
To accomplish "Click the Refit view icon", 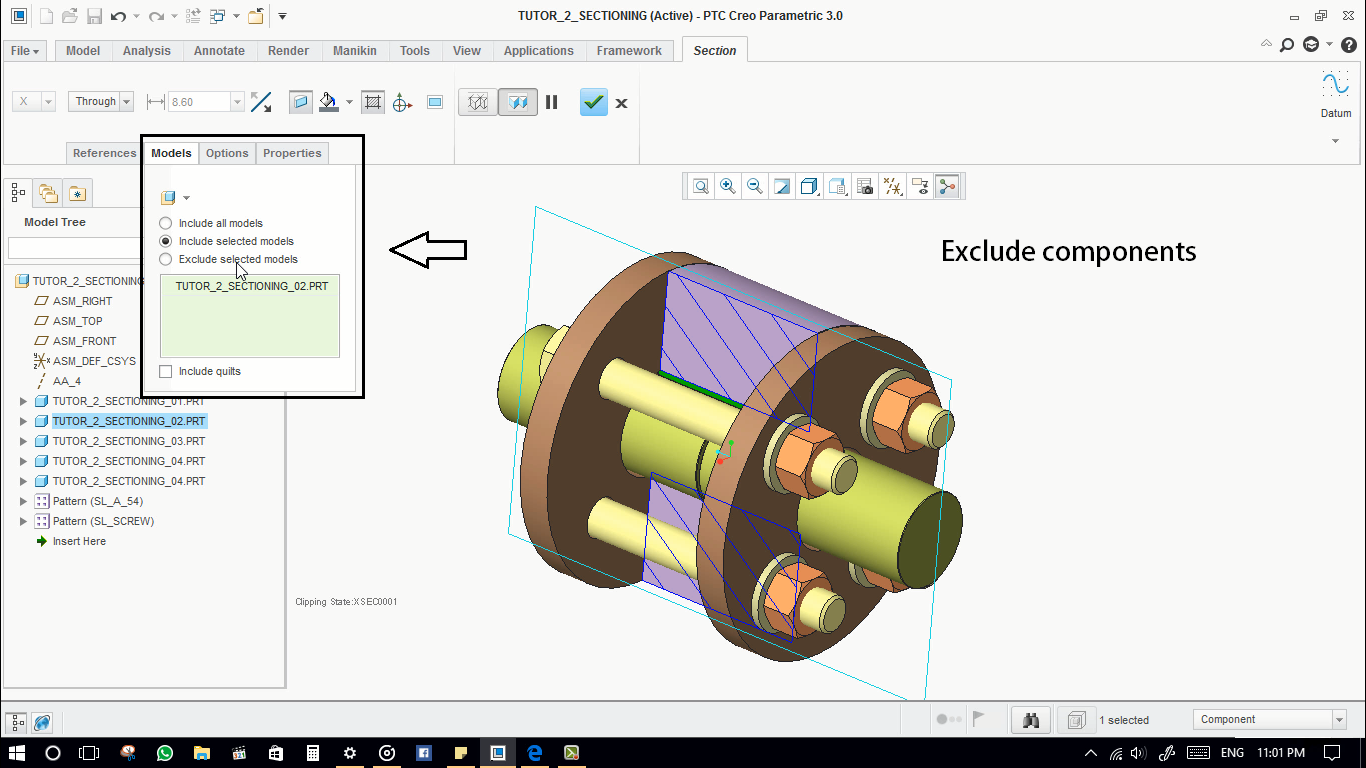I will click(x=701, y=186).
